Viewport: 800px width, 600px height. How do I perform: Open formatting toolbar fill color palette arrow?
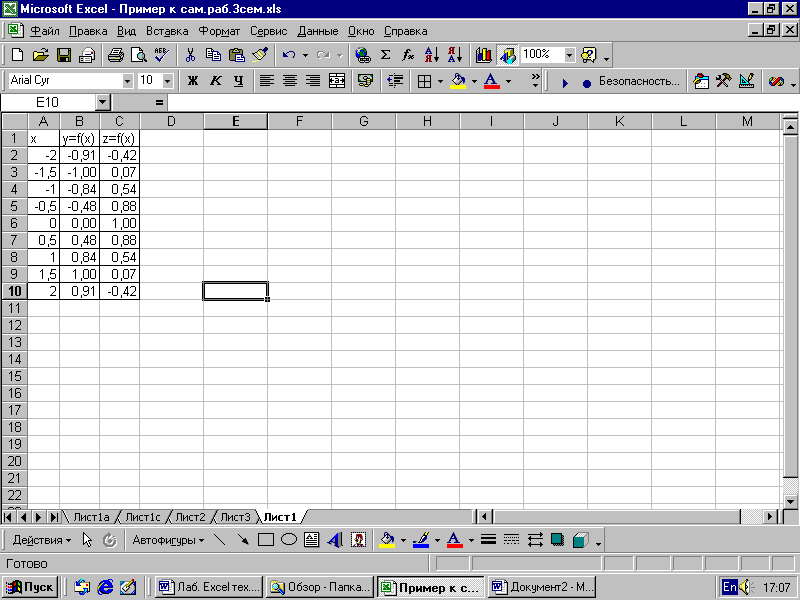pos(474,81)
